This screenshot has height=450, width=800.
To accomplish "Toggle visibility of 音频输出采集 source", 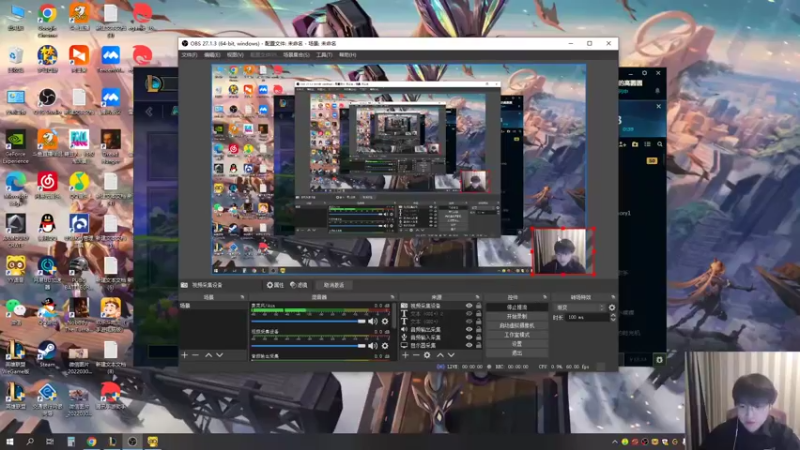I will [469, 330].
